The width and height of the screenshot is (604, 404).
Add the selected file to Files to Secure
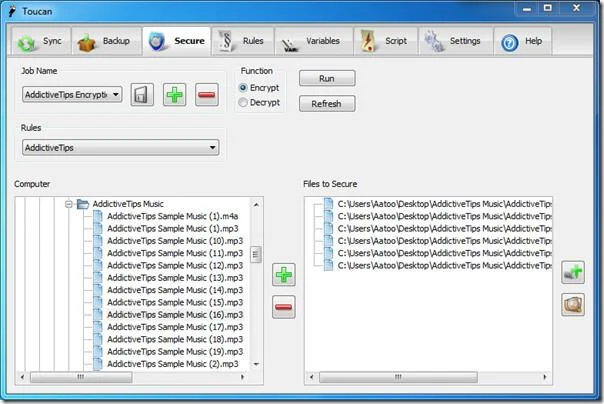point(284,275)
